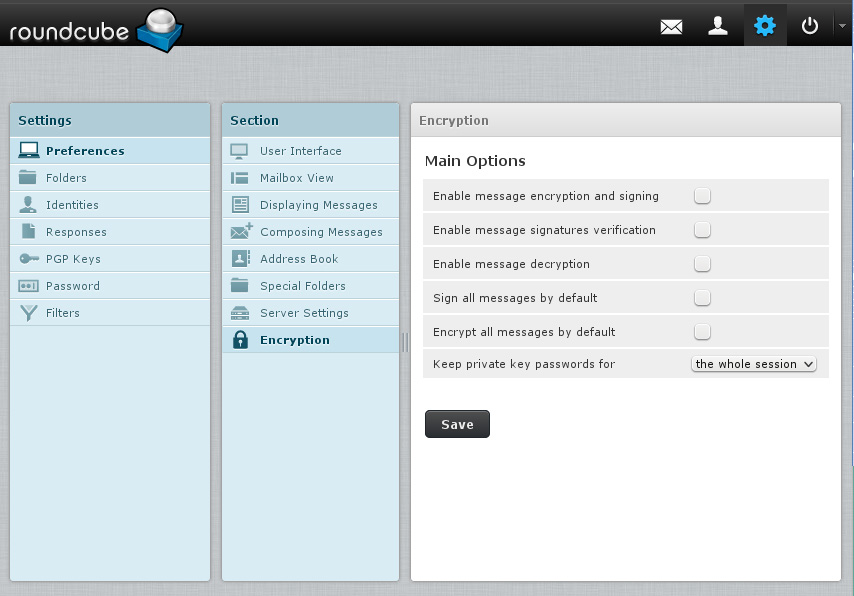Open Password settings label
Screen dimensions: 854x596
72,286
